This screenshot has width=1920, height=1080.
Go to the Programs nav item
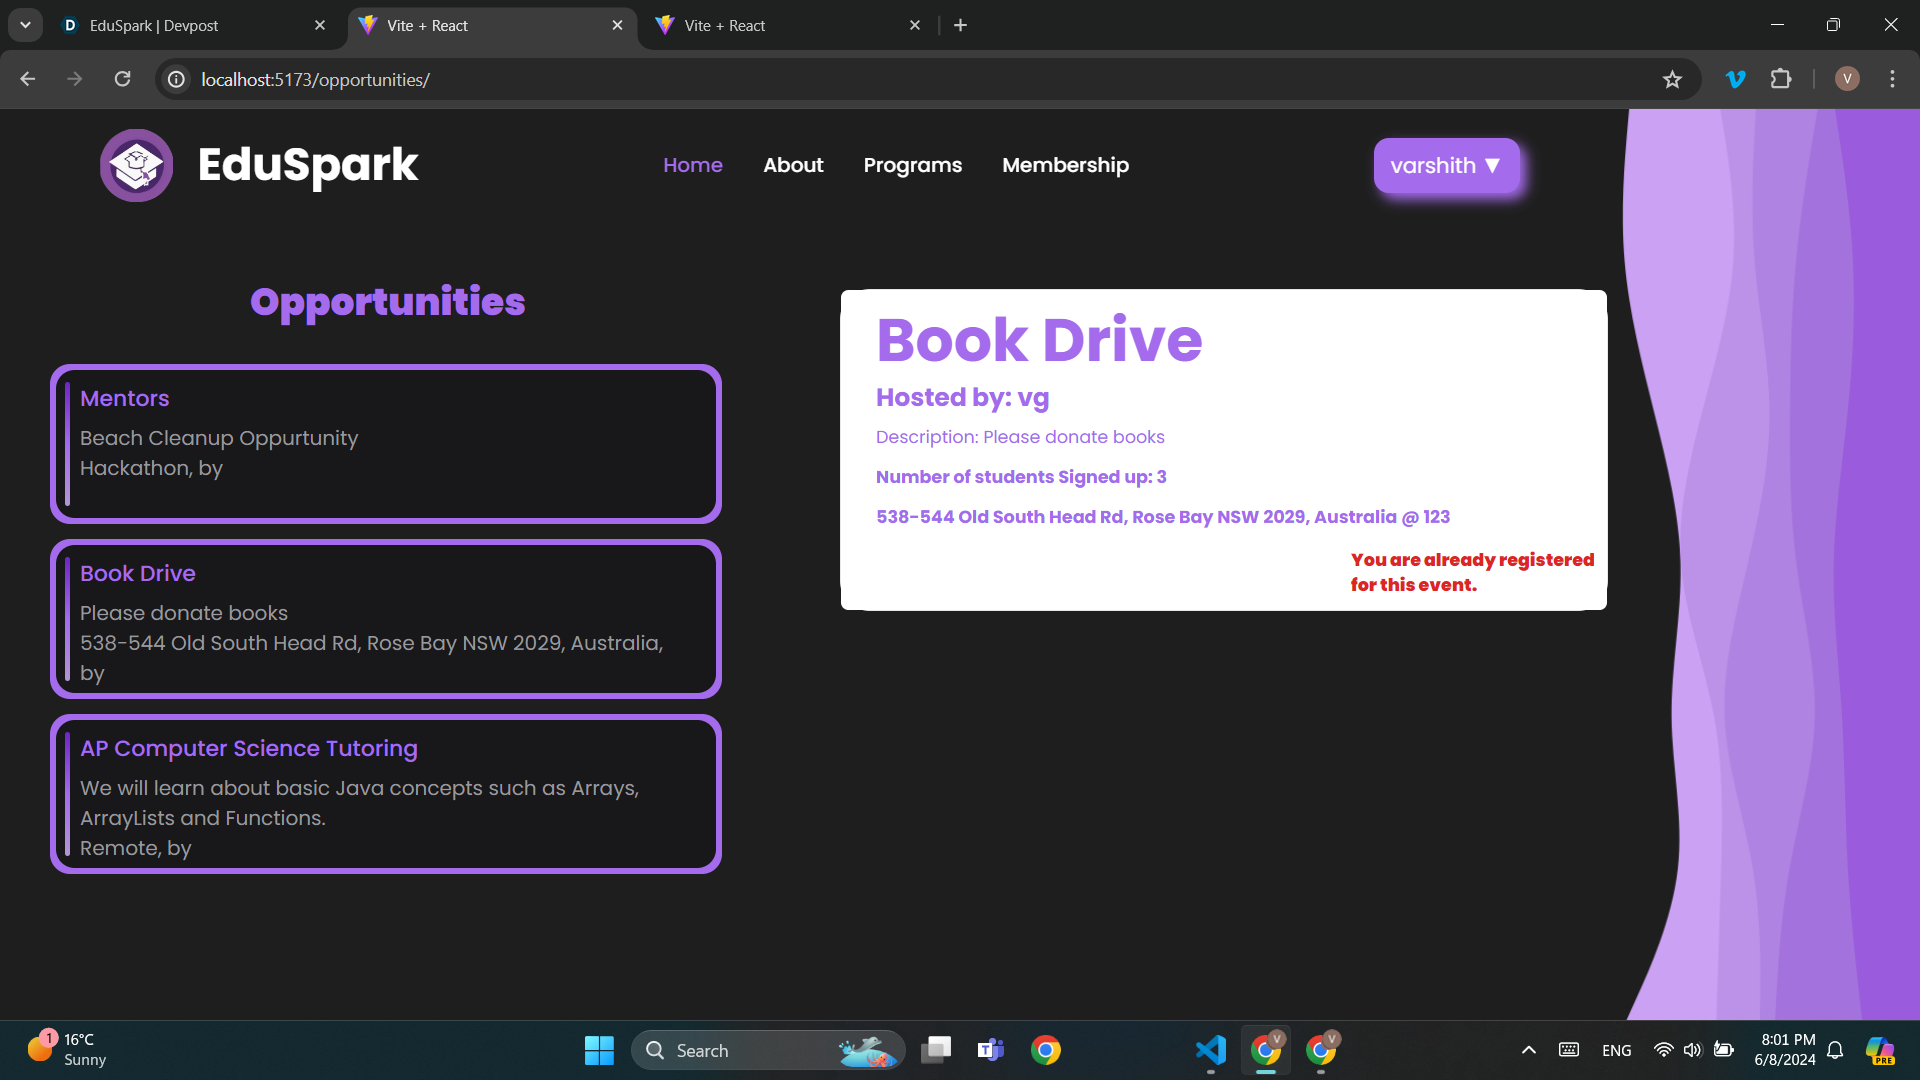(x=912, y=165)
